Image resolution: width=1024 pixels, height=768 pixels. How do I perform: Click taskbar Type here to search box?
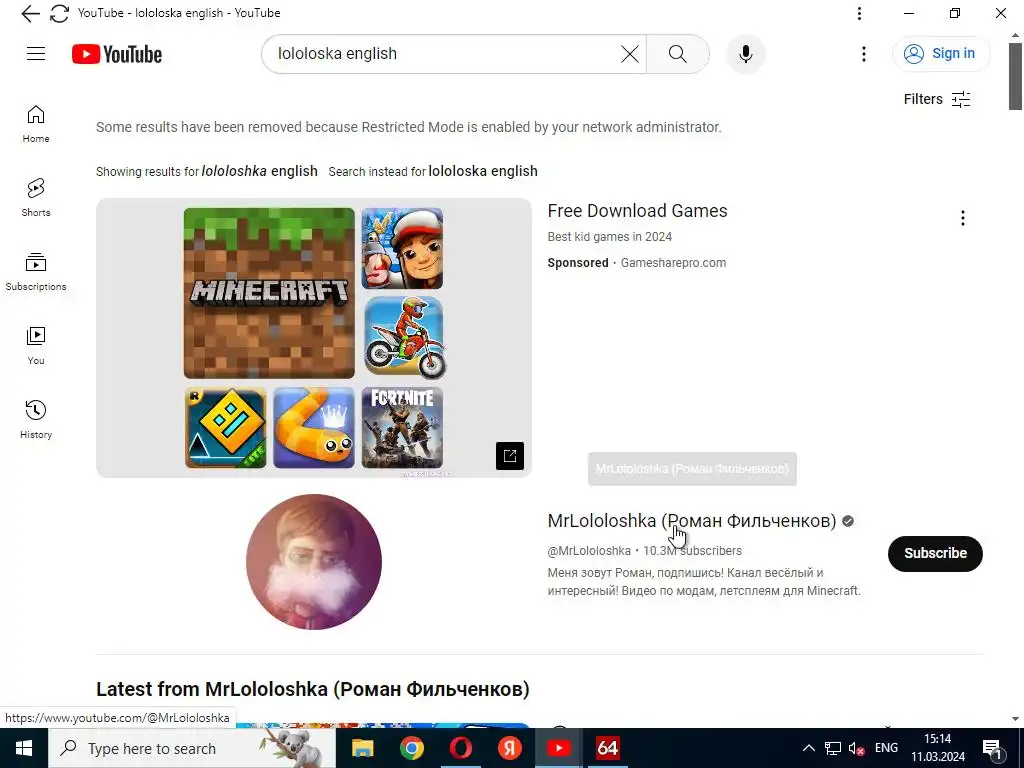click(x=192, y=748)
